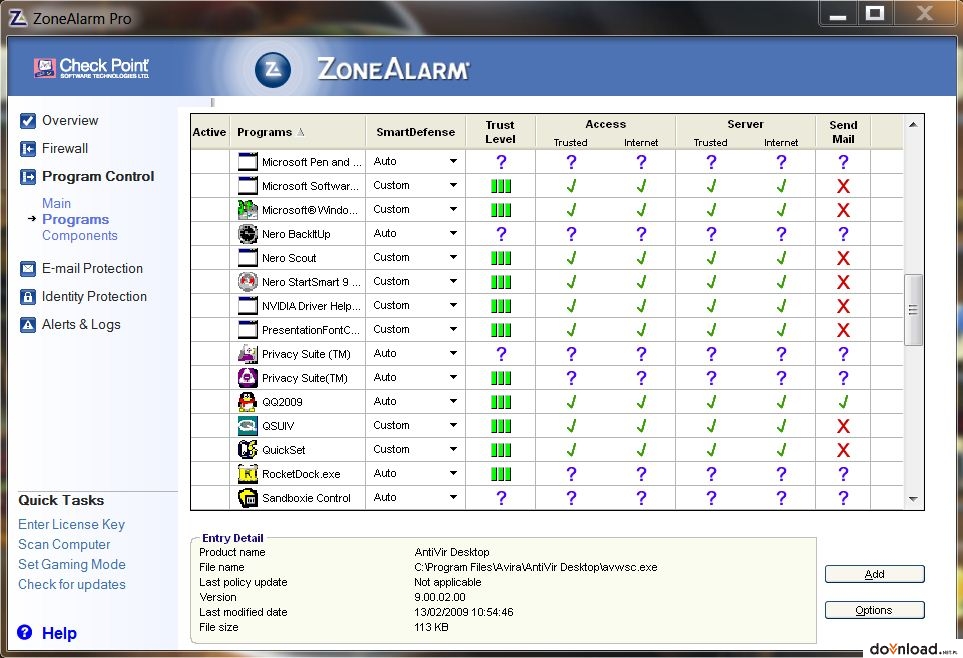Click the Microsoft Windows program icon

pyautogui.click(x=248, y=210)
